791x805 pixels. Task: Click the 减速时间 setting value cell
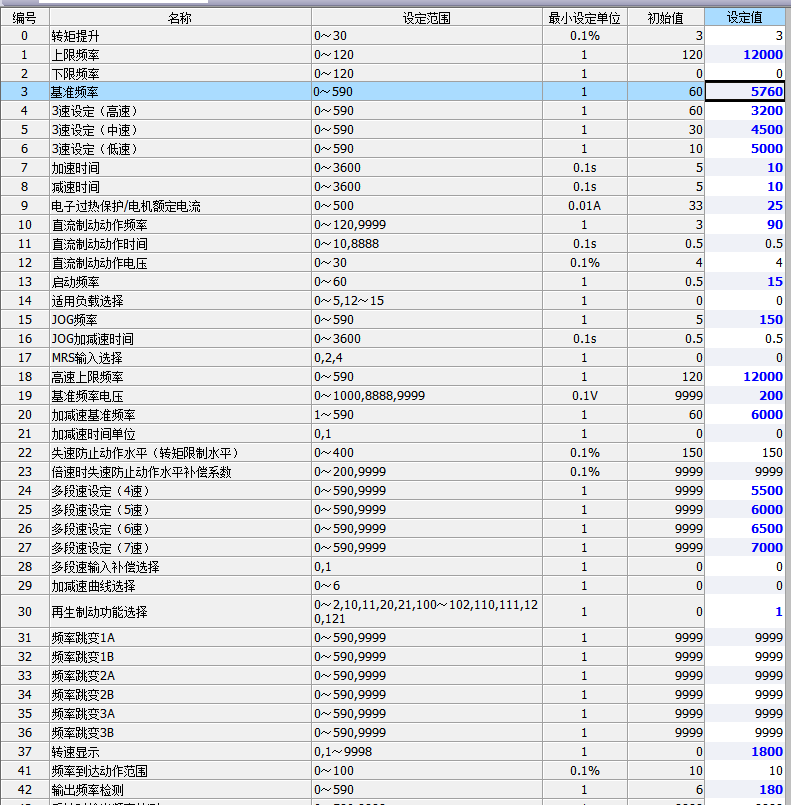tap(746, 187)
